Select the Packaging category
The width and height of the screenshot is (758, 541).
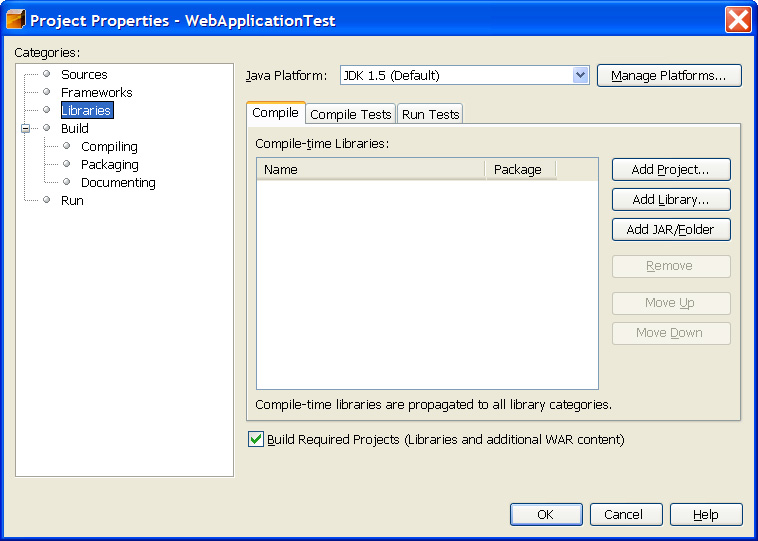tap(109, 164)
